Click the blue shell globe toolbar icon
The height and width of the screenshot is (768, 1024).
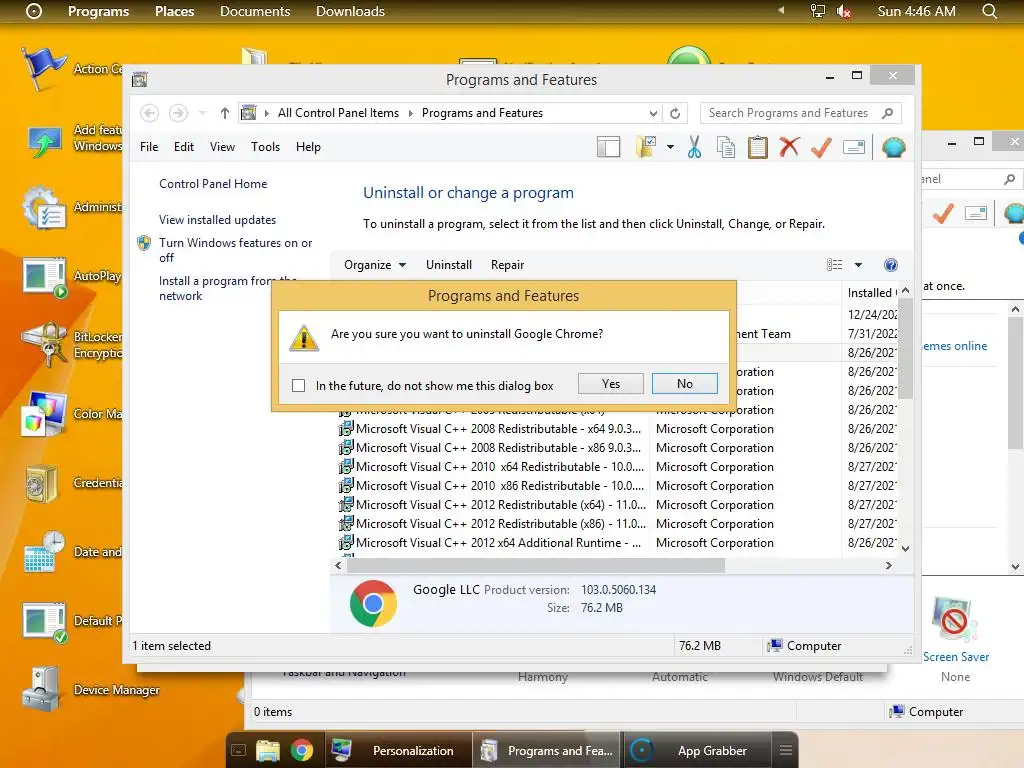(893, 147)
